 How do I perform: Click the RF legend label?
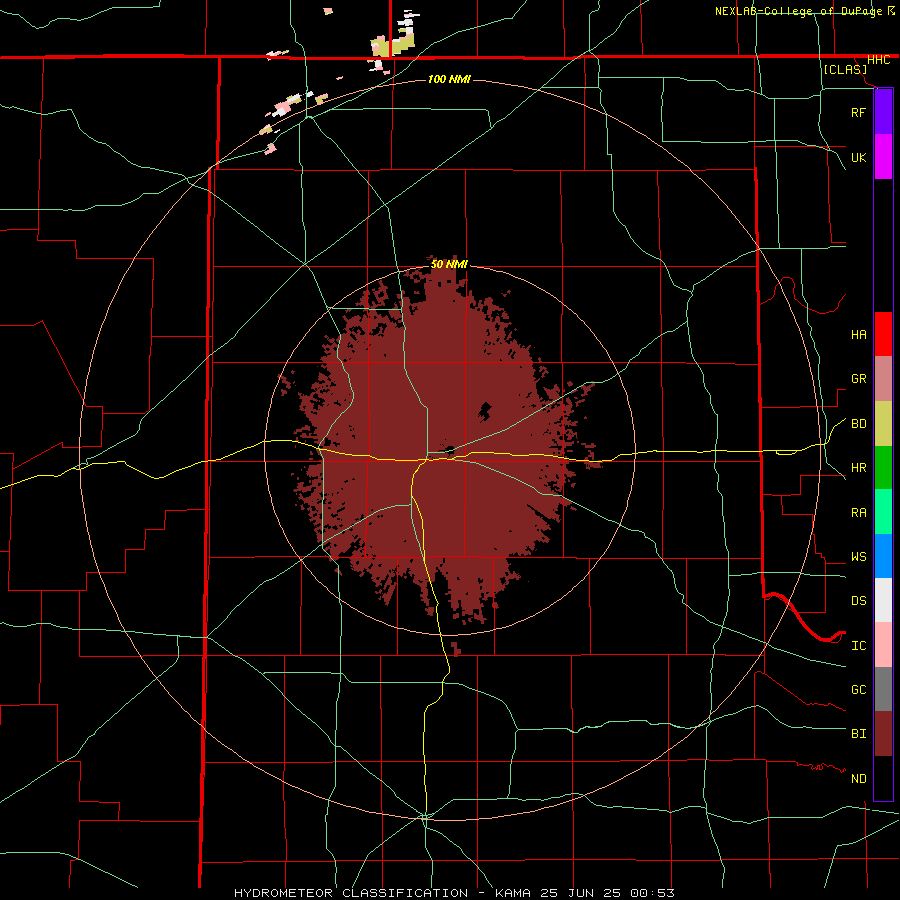[x=858, y=112]
